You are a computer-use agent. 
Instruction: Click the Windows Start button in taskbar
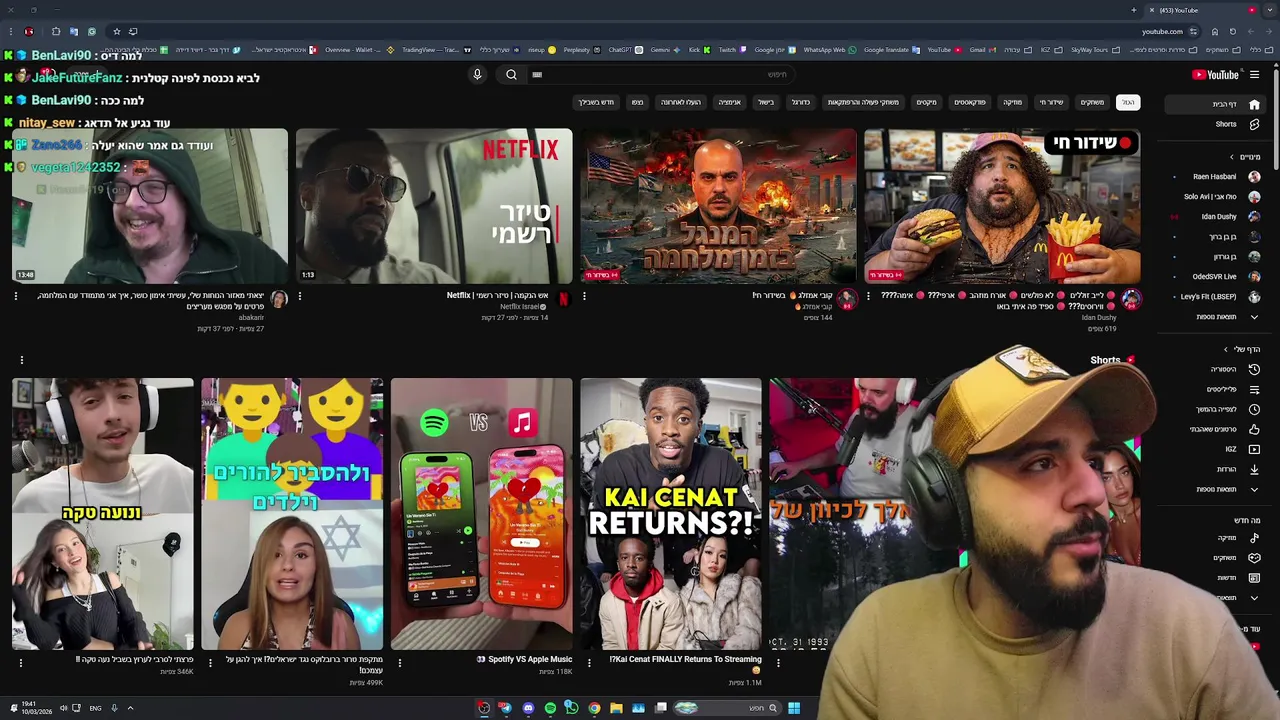pos(793,708)
